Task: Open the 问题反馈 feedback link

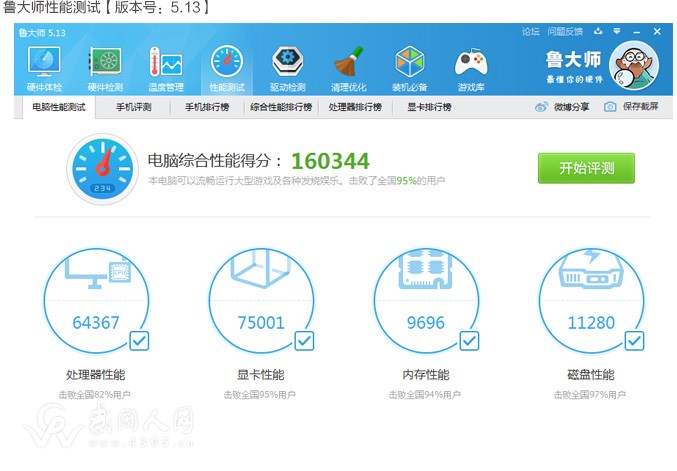Action: coord(565,32)
